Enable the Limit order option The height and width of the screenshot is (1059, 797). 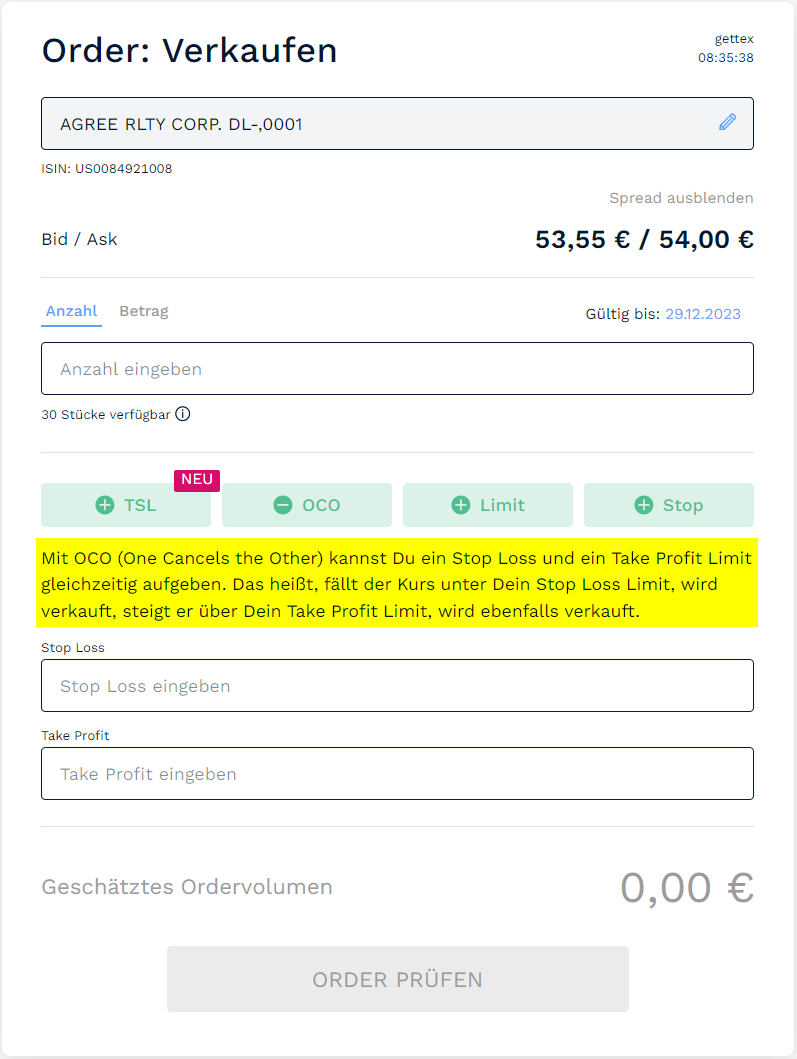[488, 505]
